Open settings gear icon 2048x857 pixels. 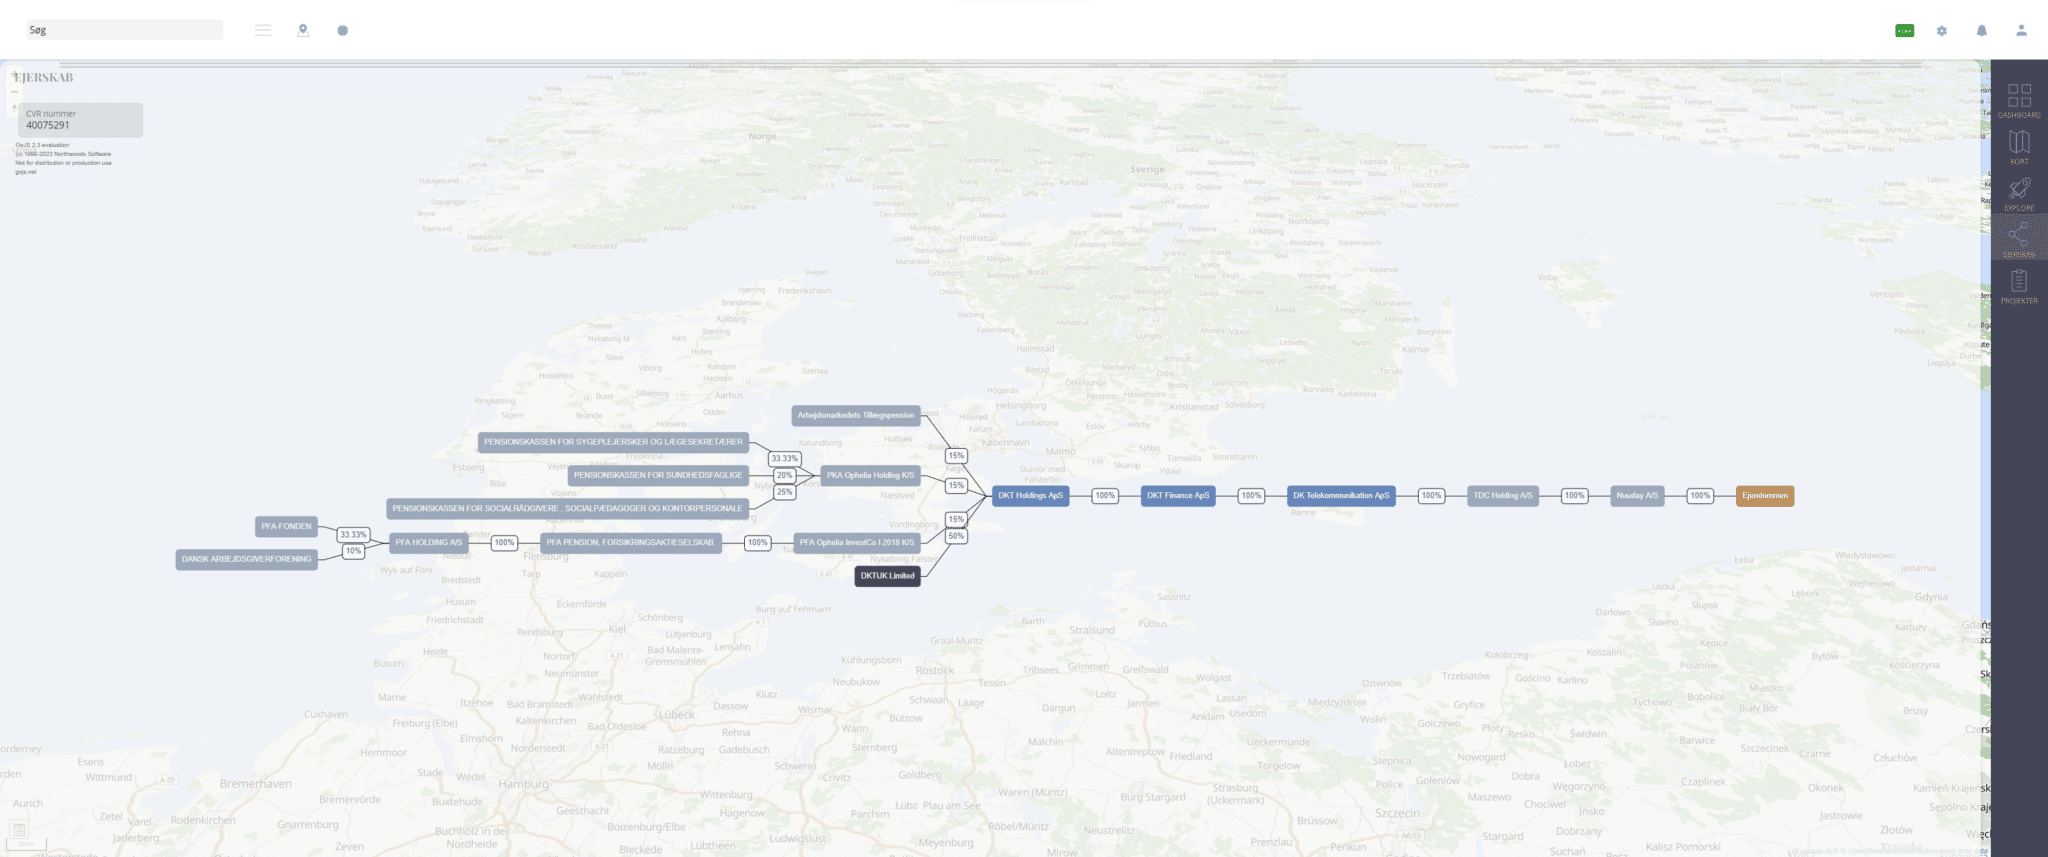coord(1942,31)
